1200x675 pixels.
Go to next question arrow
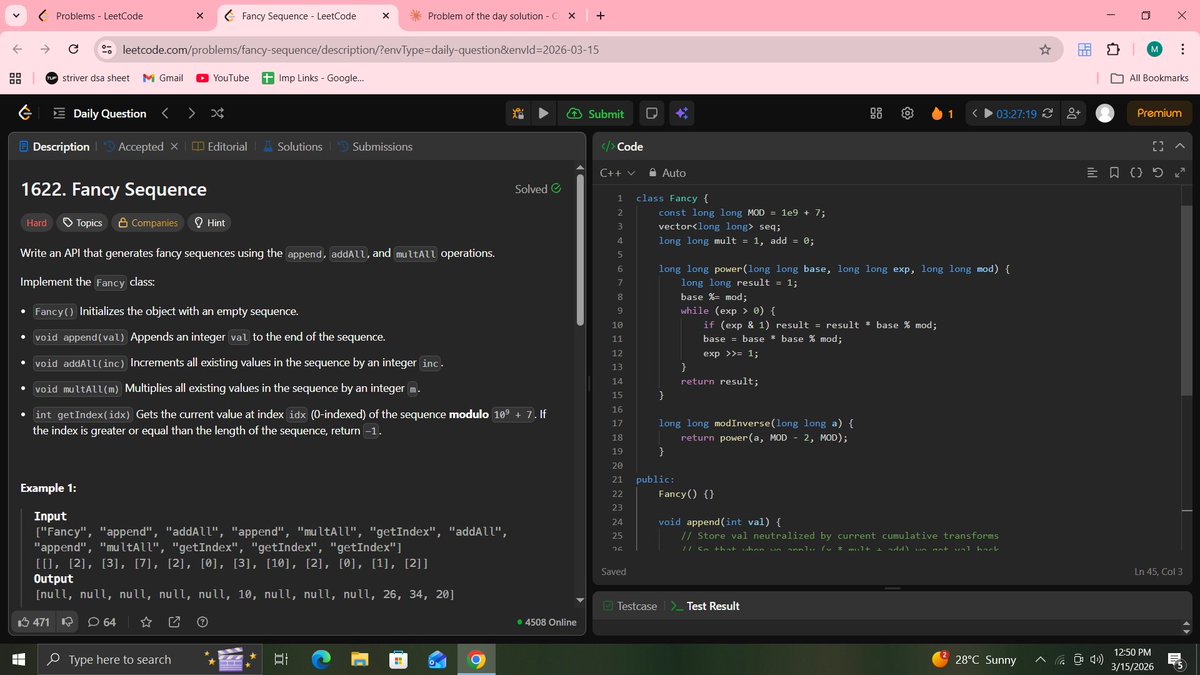point(192,113)
